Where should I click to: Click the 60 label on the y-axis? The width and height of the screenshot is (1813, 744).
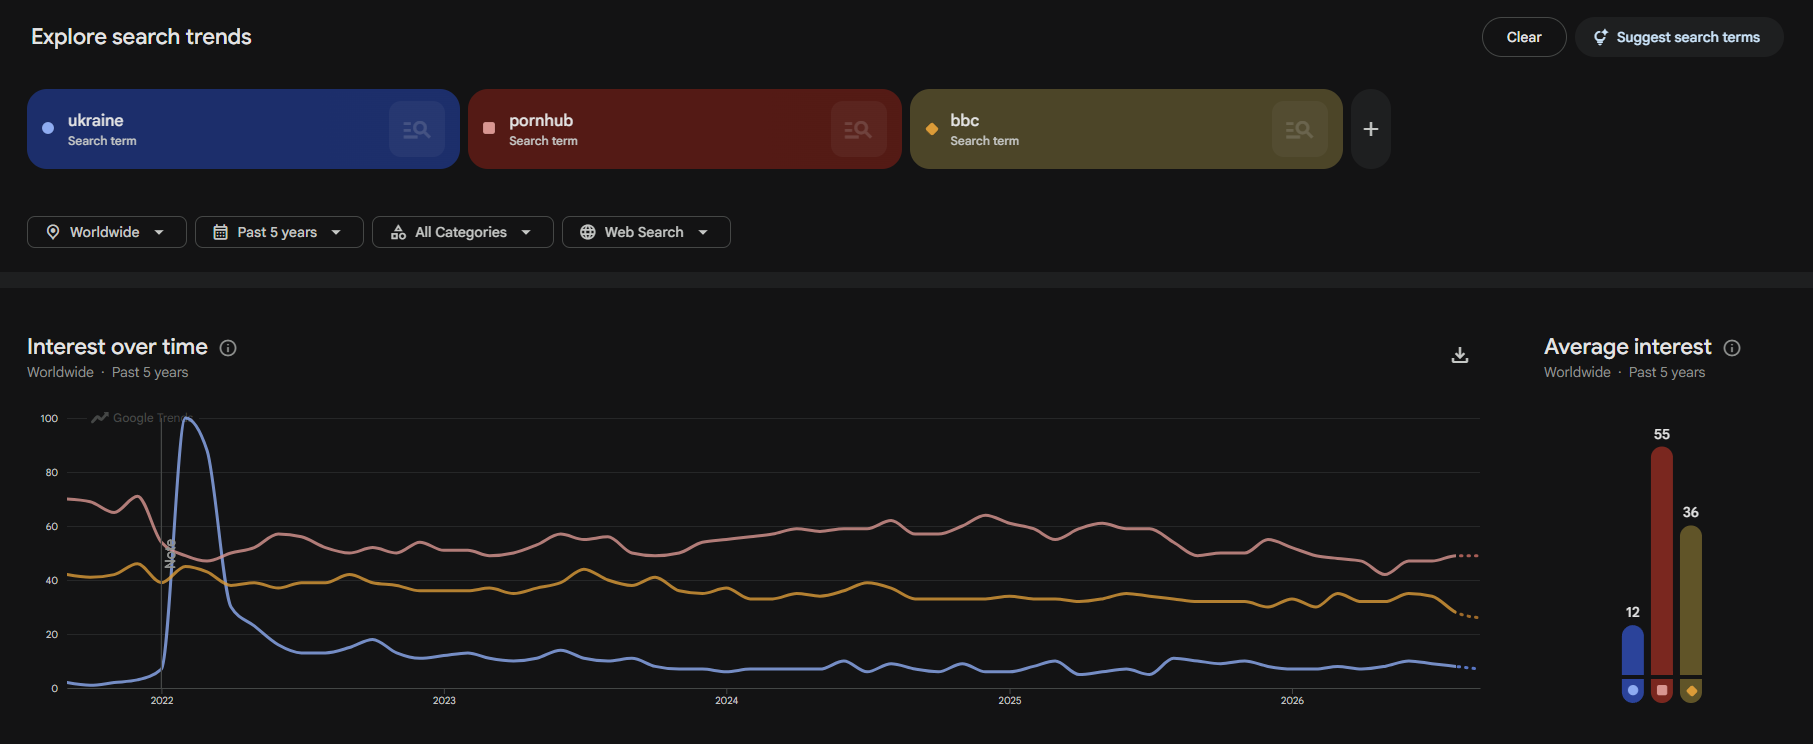pos(52,526)
